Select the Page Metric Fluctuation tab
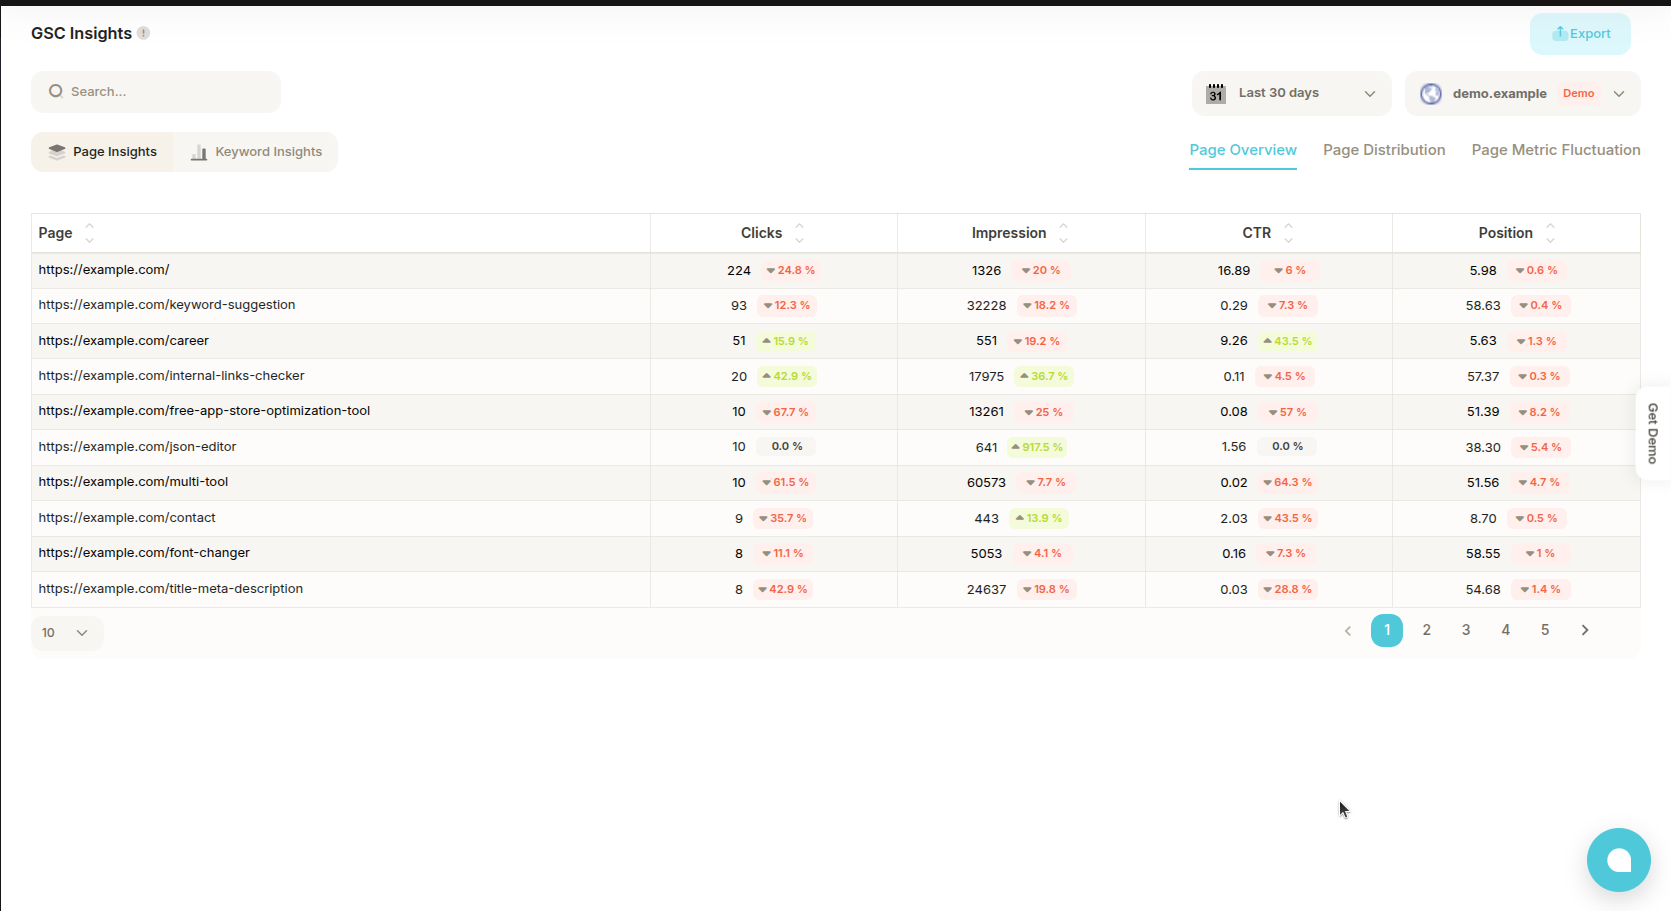 point(1555,150)
